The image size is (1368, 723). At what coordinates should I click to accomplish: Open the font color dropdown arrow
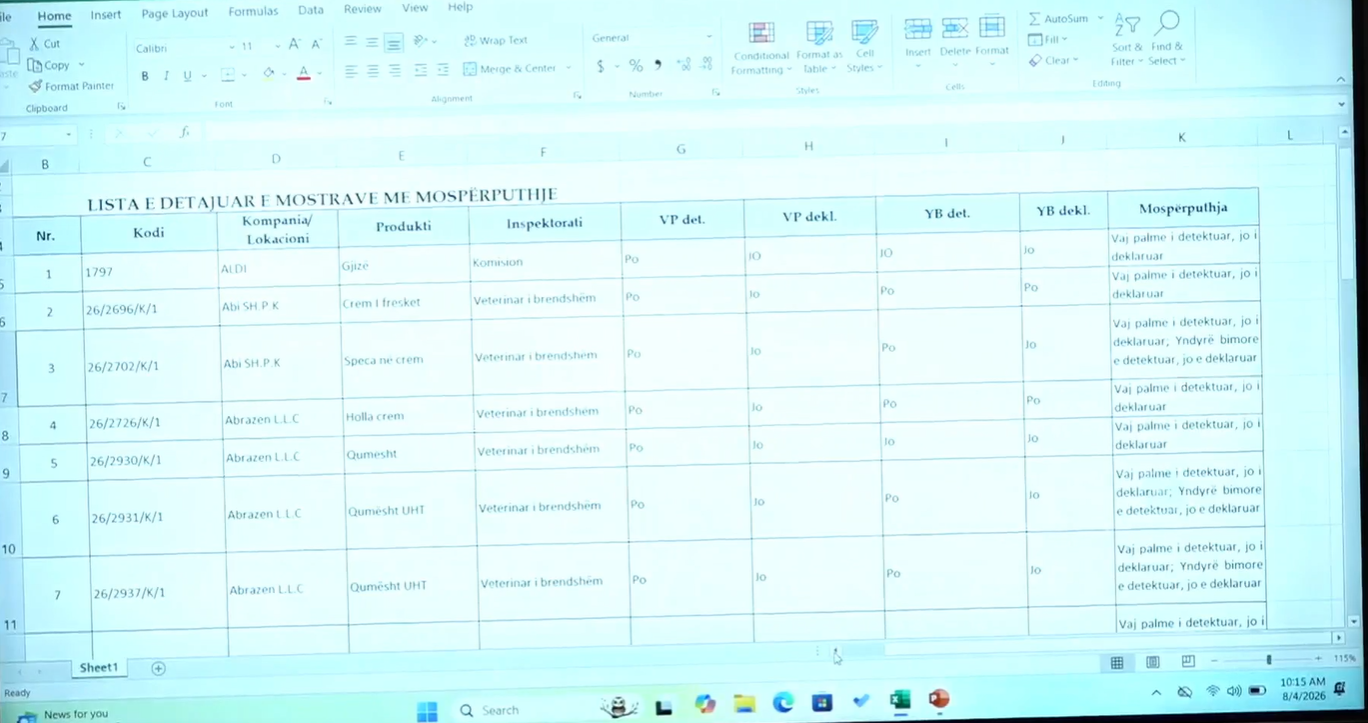tap(319, 74)
